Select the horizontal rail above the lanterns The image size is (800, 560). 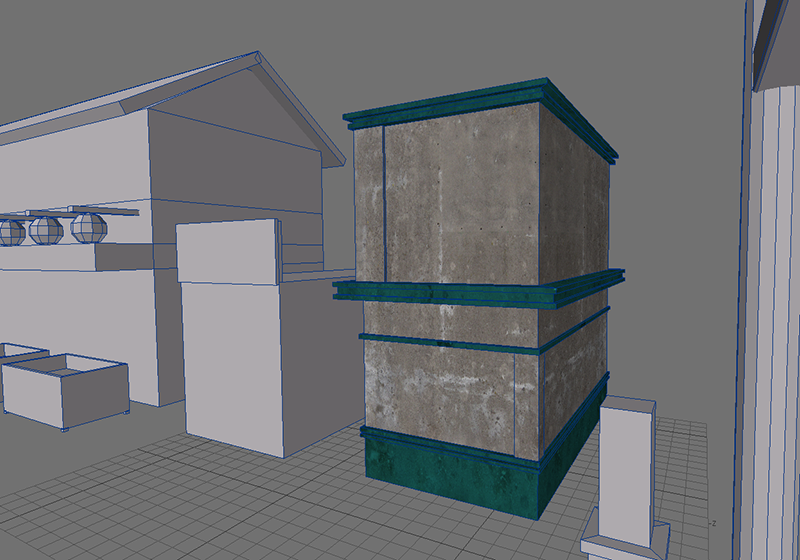click(70, 212)
